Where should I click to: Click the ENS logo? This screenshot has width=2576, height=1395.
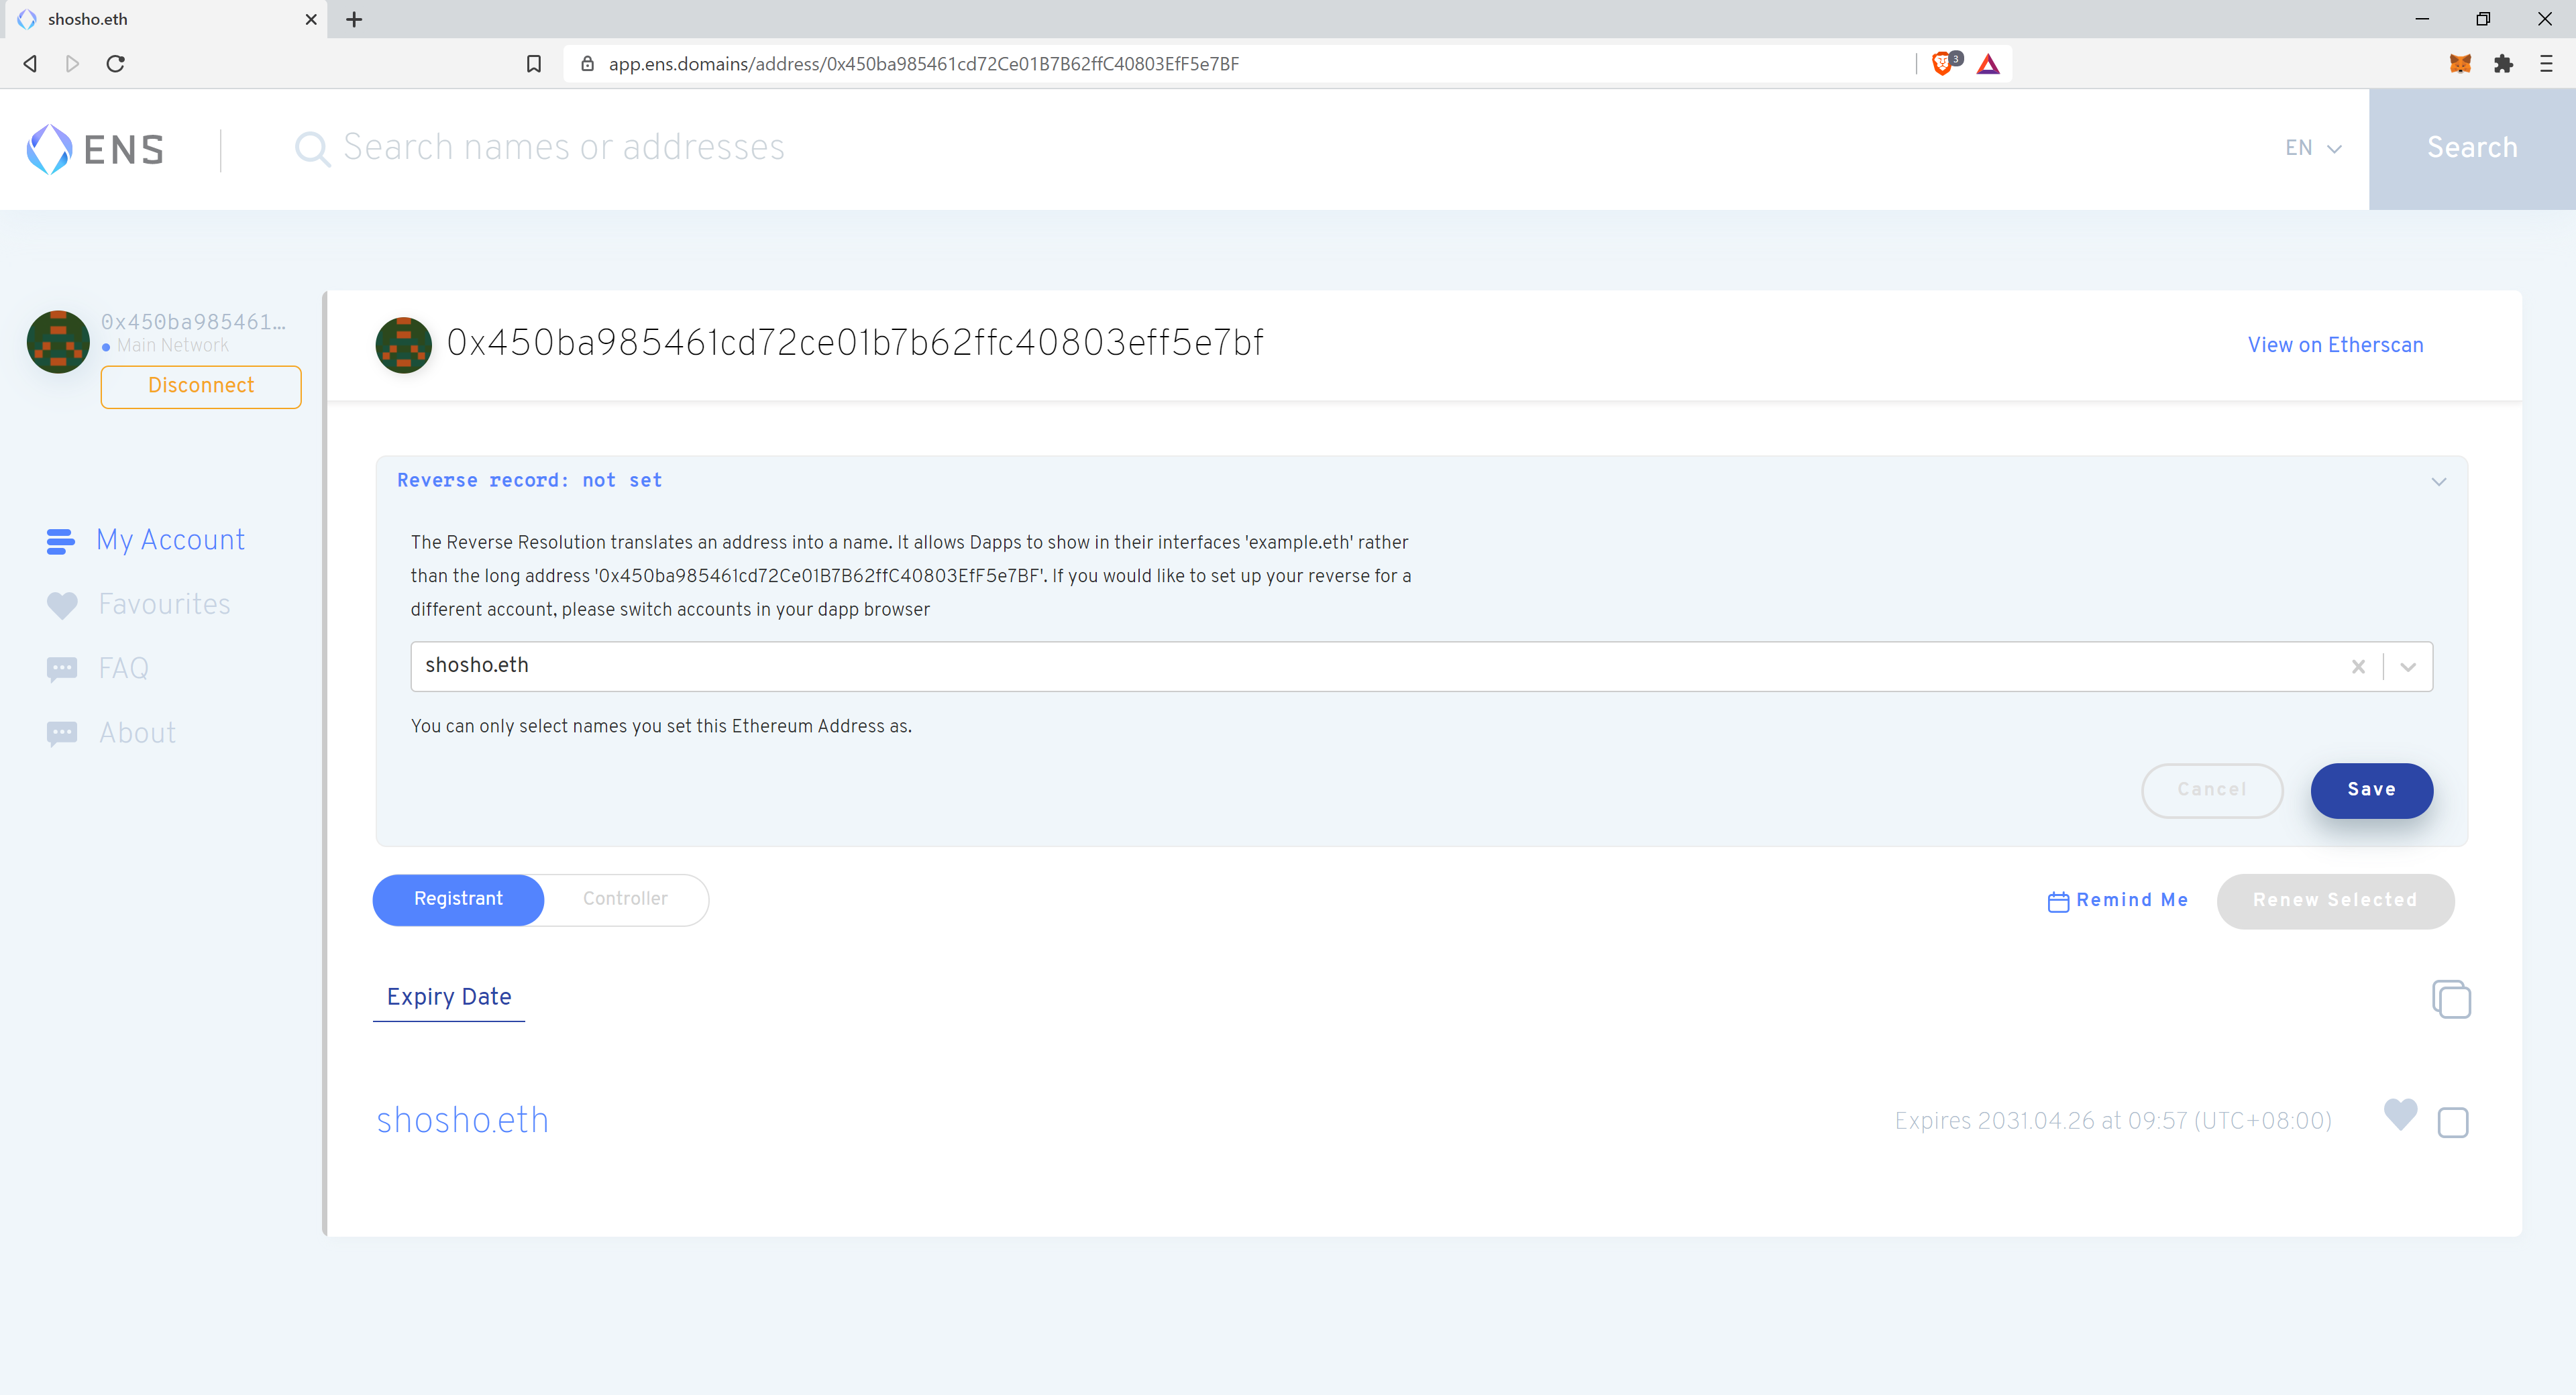pos(95,149)
